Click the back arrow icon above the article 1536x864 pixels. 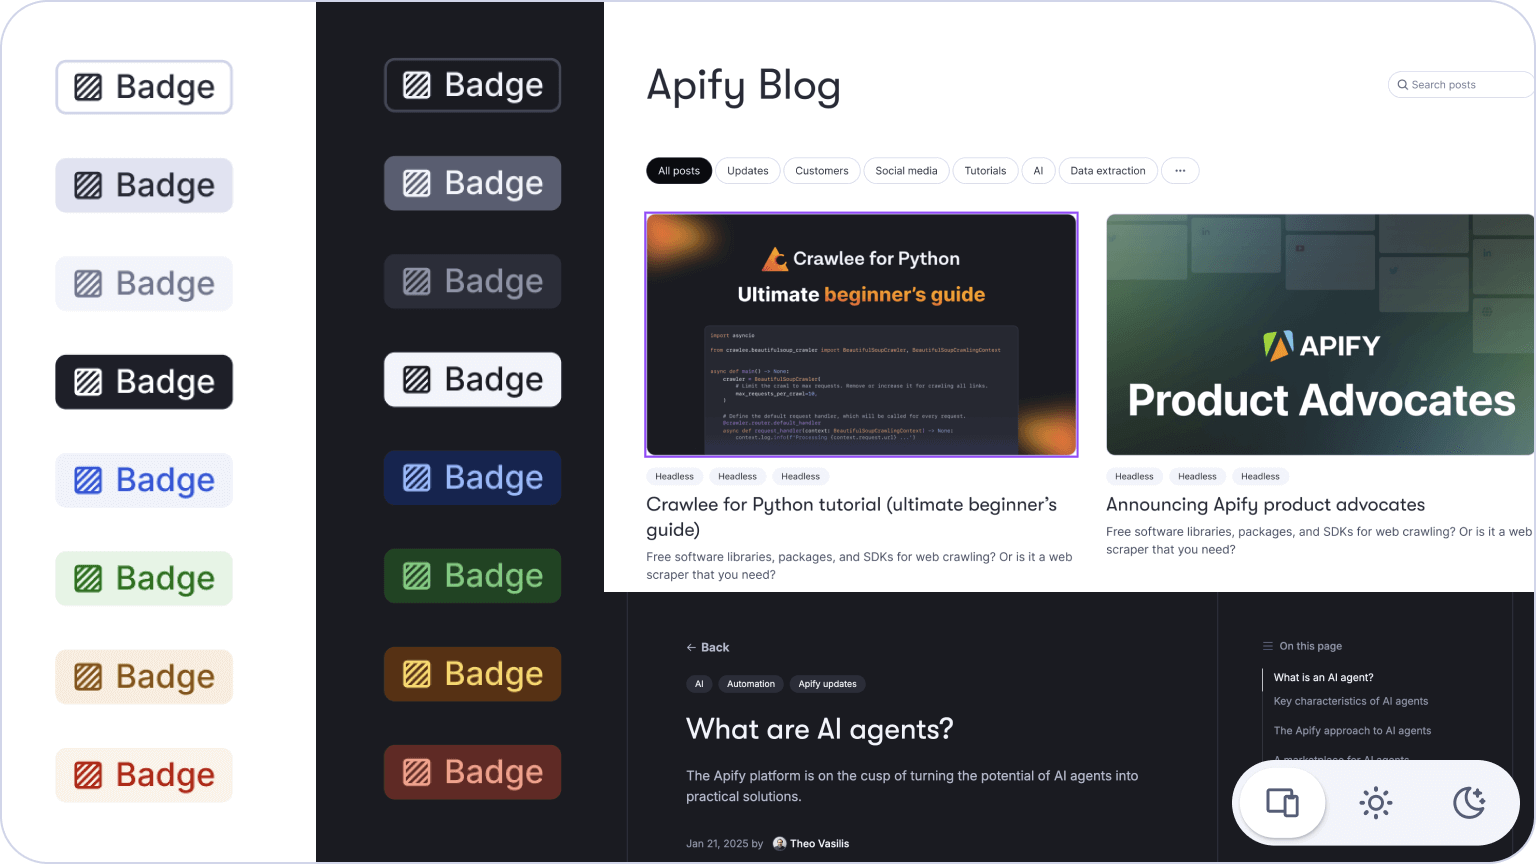[x=690, y=647]
